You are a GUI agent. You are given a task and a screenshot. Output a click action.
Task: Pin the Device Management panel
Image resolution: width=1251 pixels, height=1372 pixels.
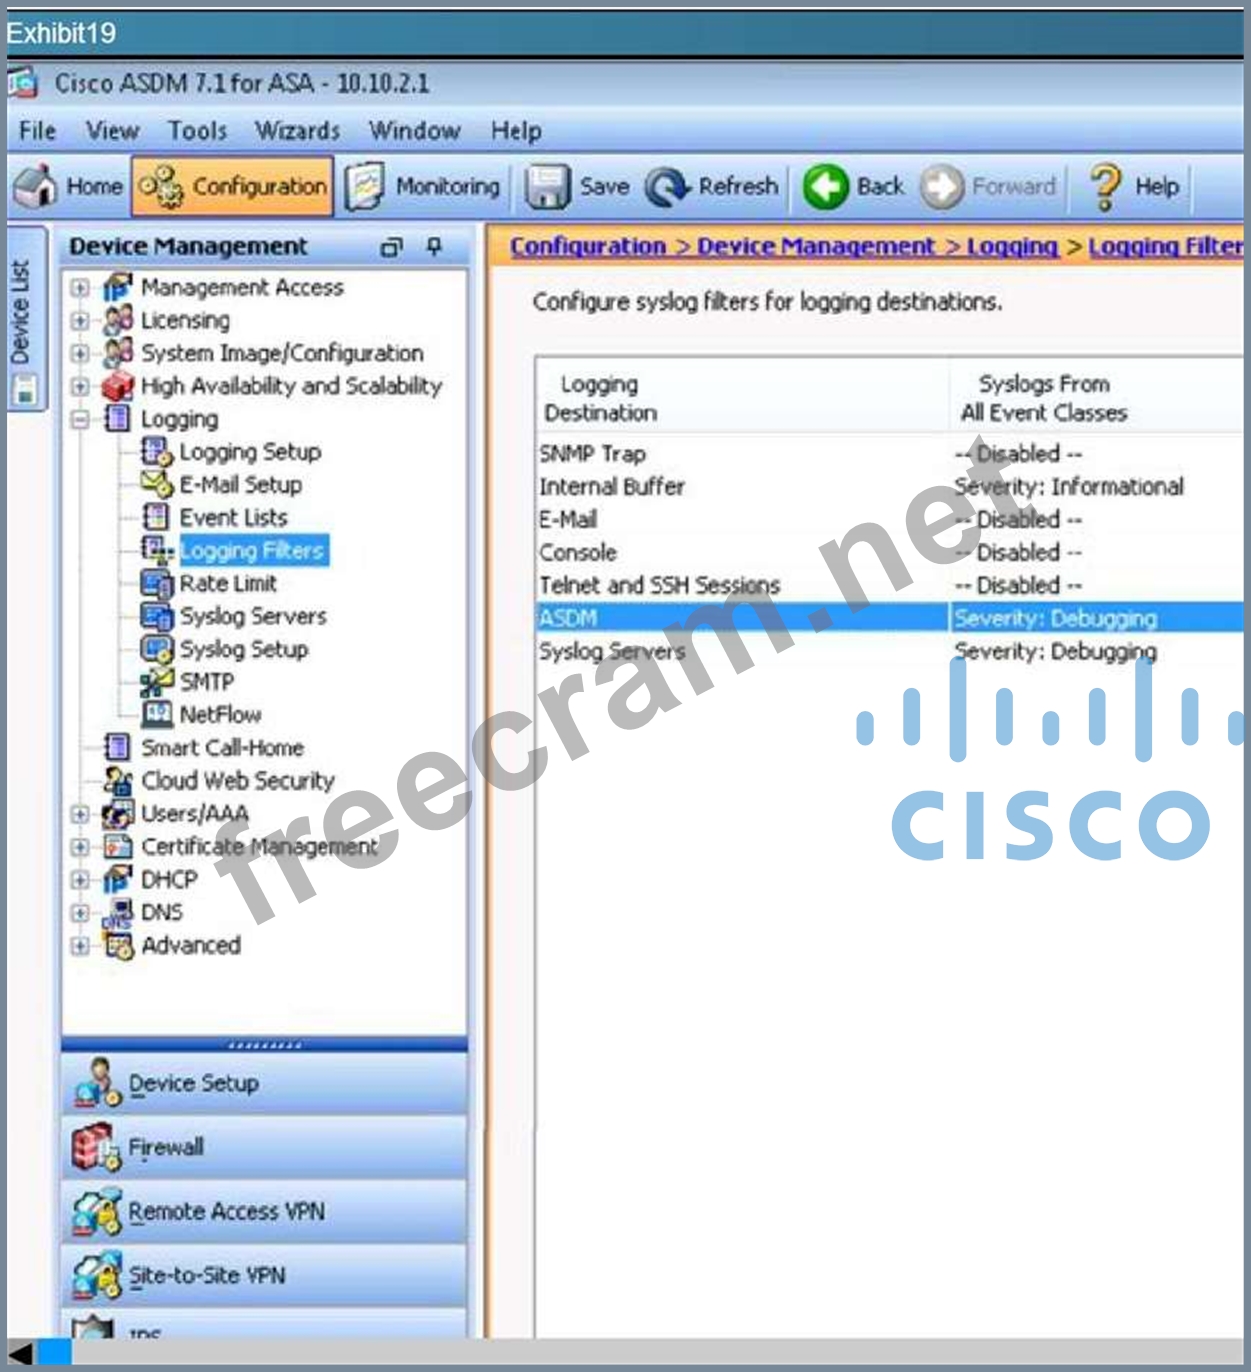click(x=434, y=246)
